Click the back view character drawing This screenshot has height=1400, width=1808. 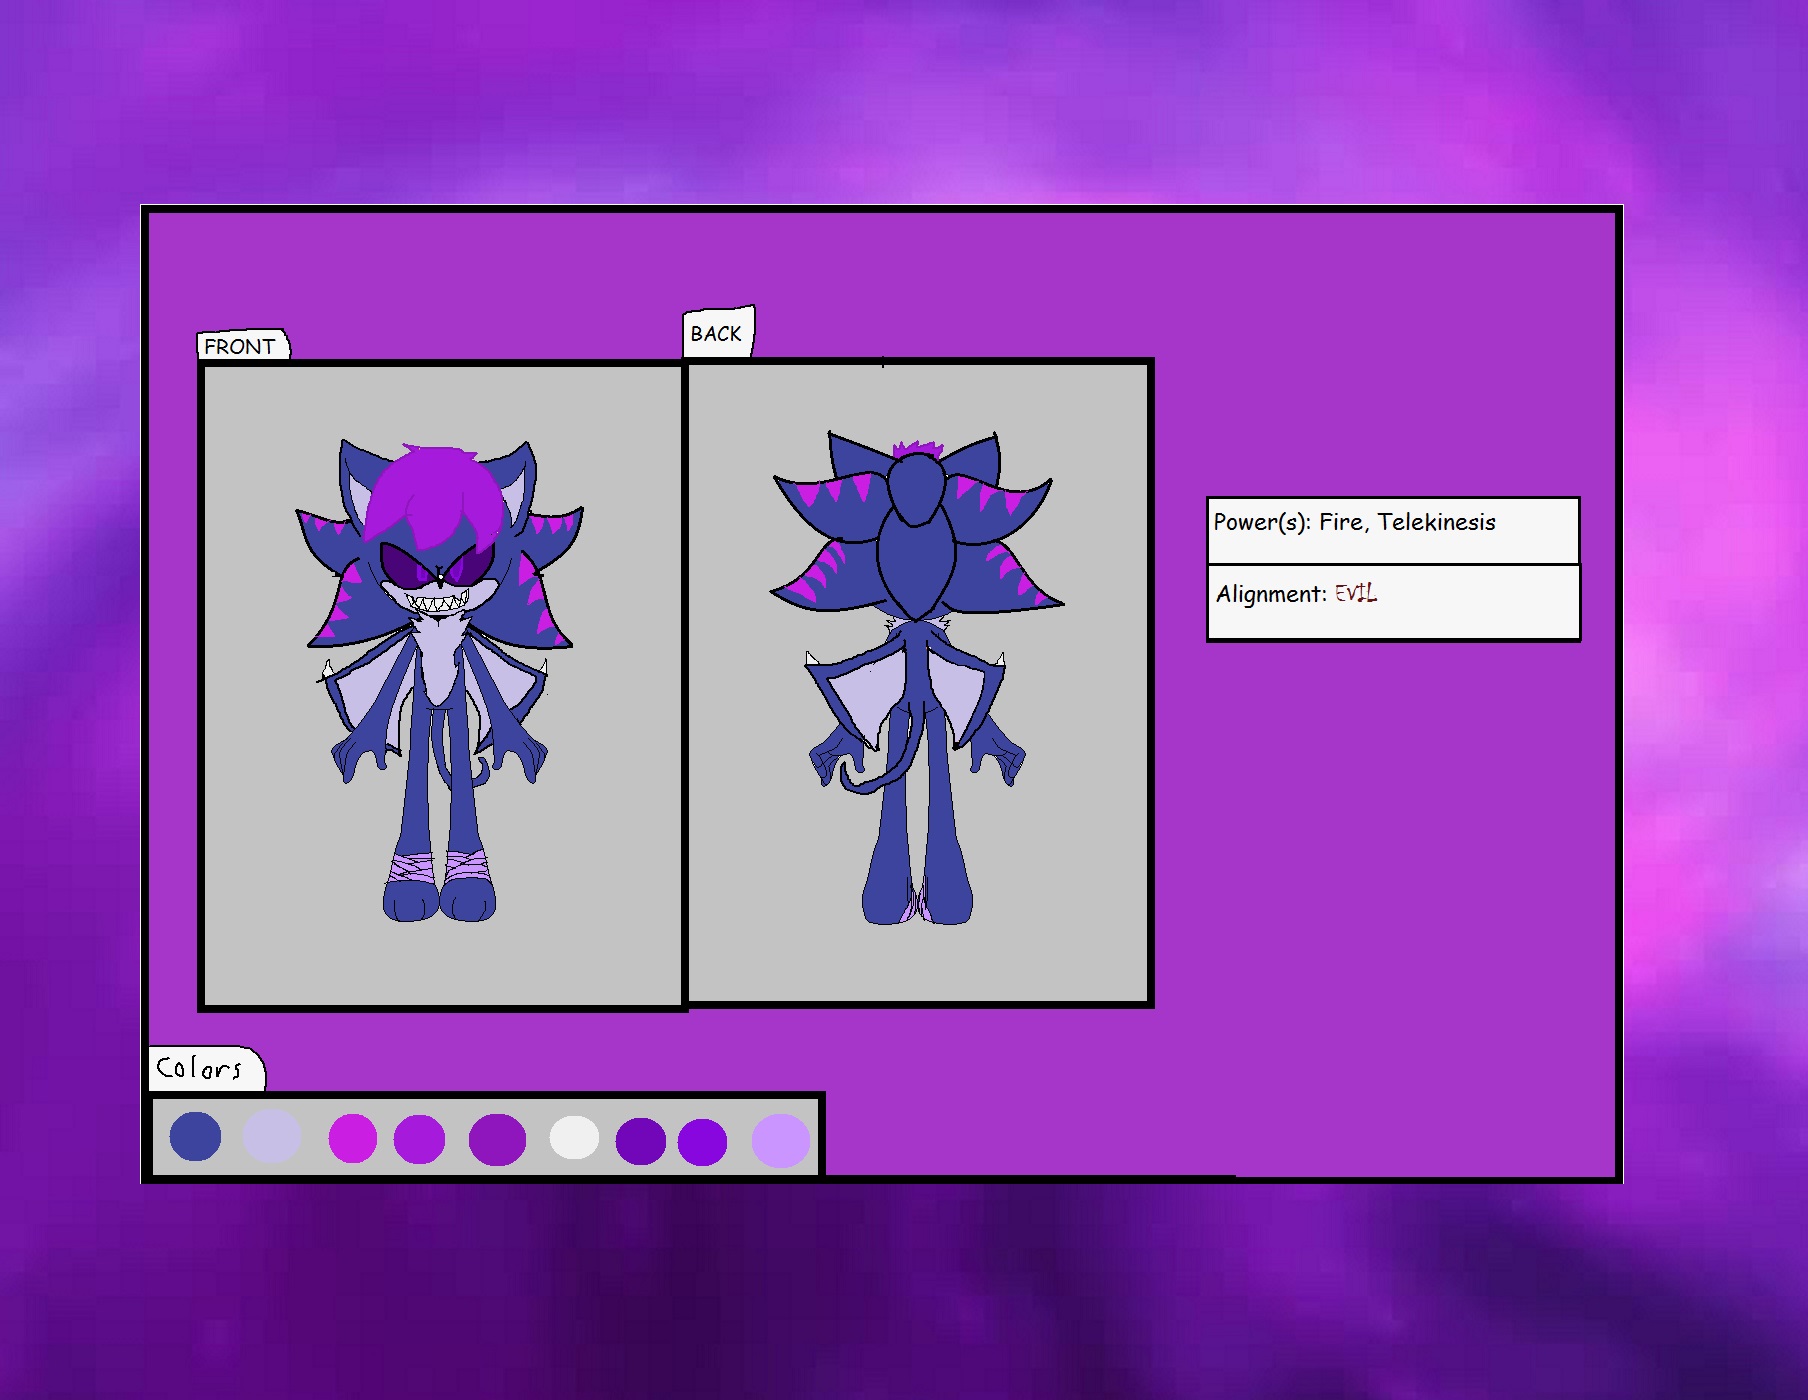(x=917, y=678)
